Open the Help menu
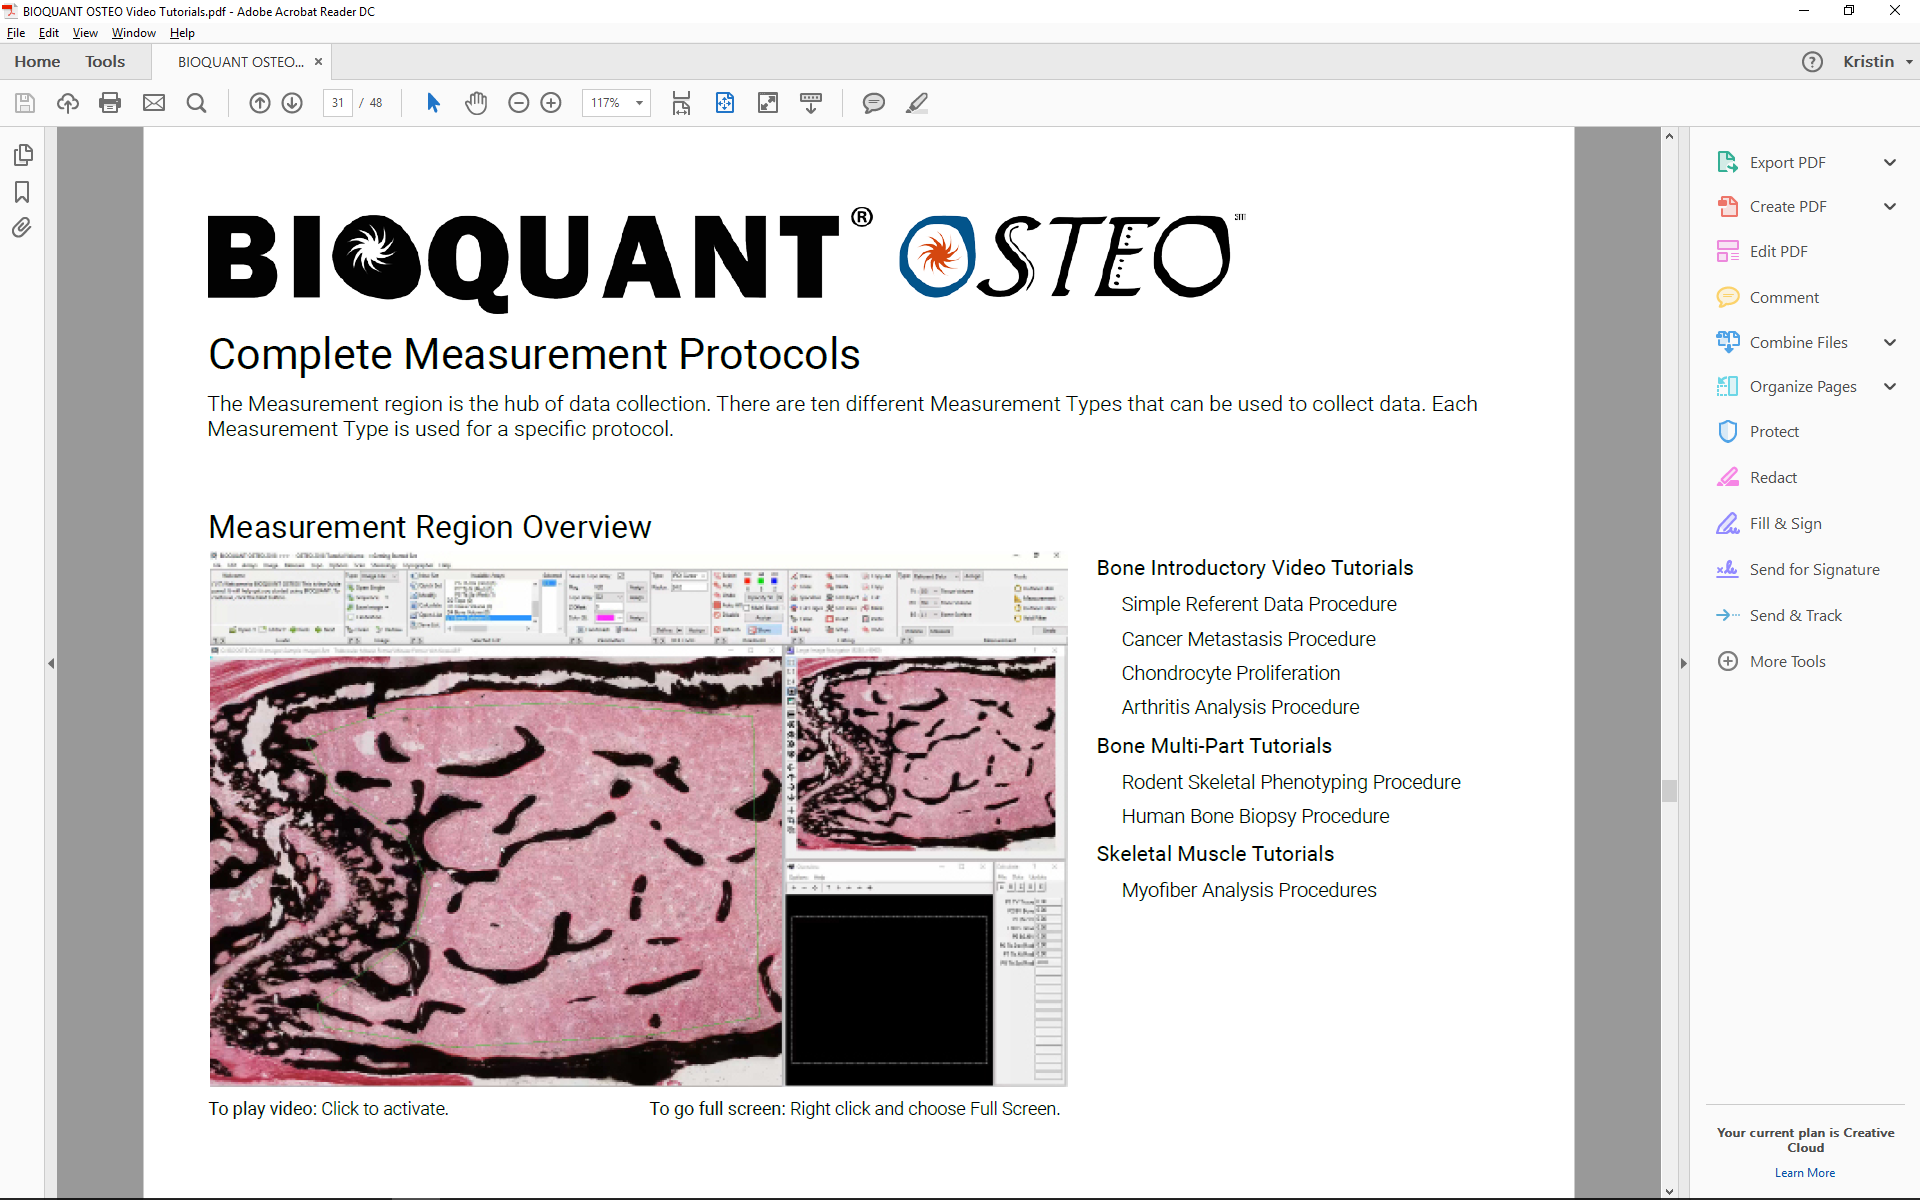1920x1200 pixels. point(182,33)
